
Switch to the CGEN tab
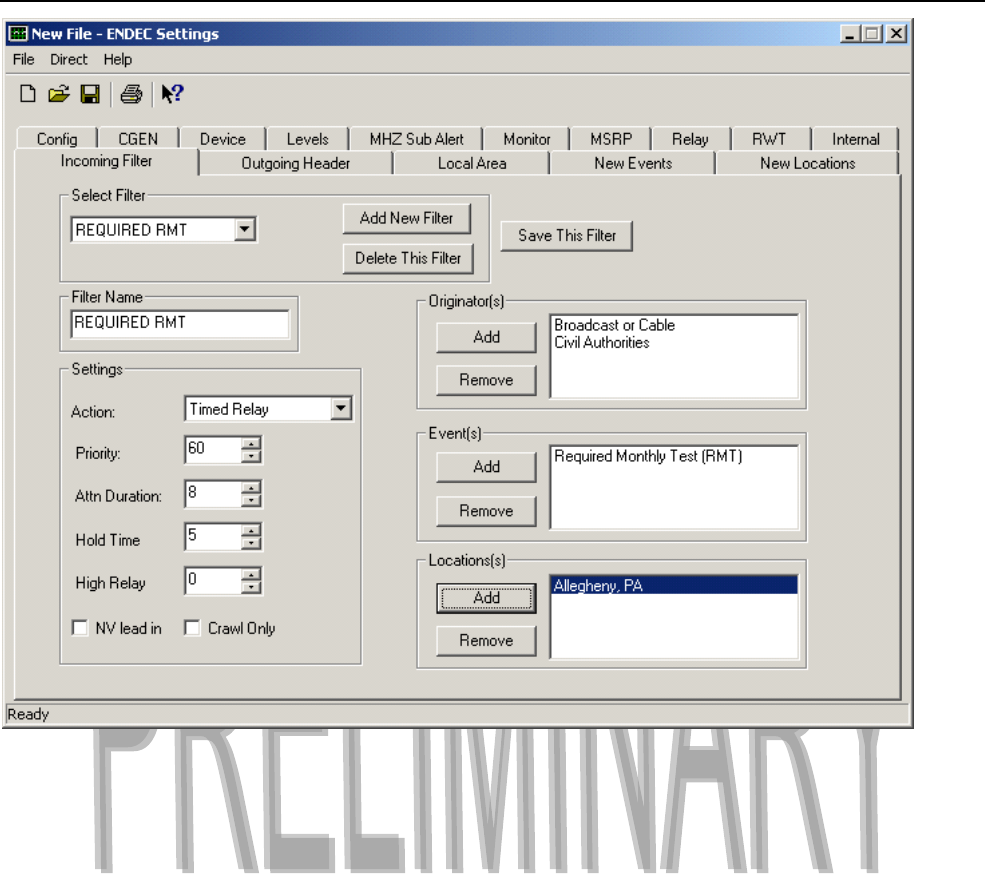(x=138, y=139)
